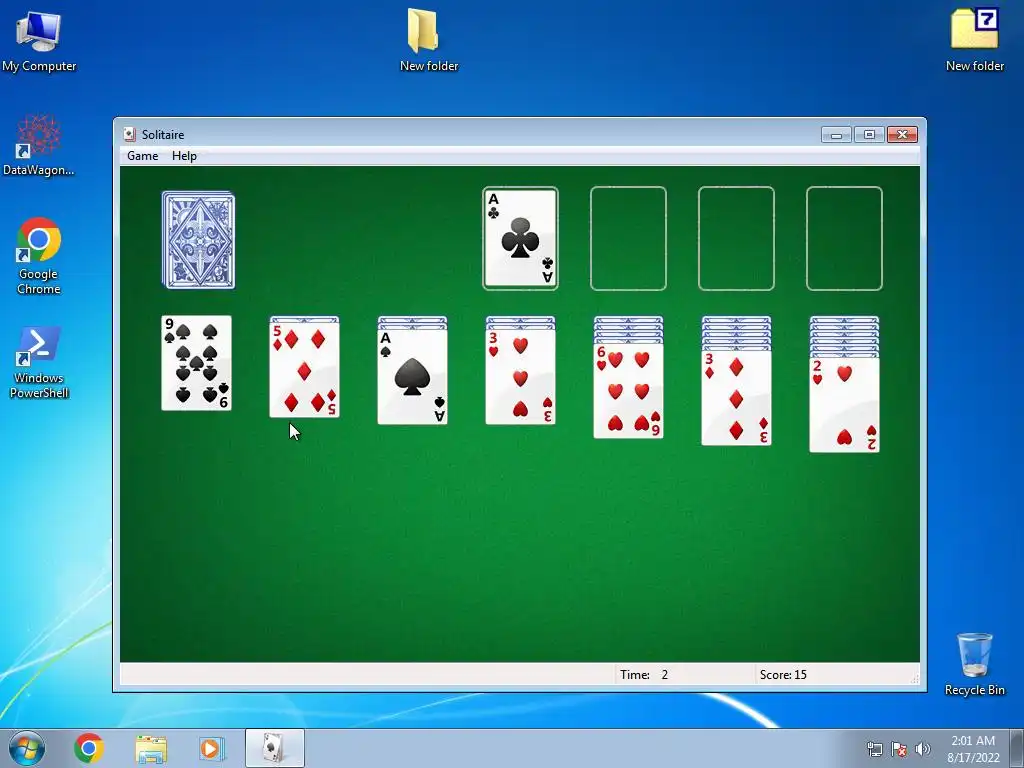
Task: Click the Show desktop button
Action: [x=1017, y=749]
